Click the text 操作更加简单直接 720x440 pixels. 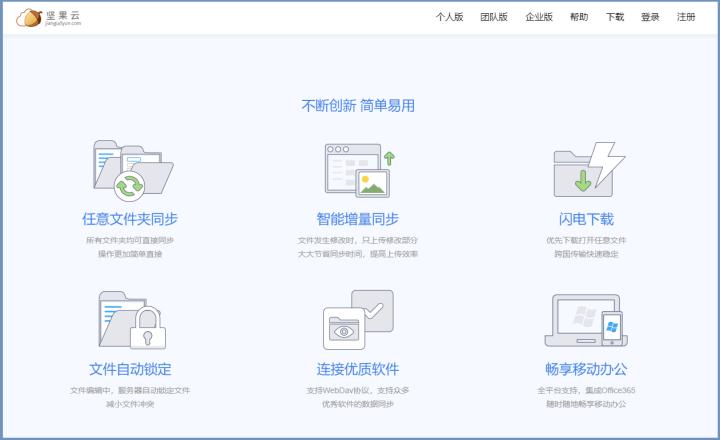[130, 254]
